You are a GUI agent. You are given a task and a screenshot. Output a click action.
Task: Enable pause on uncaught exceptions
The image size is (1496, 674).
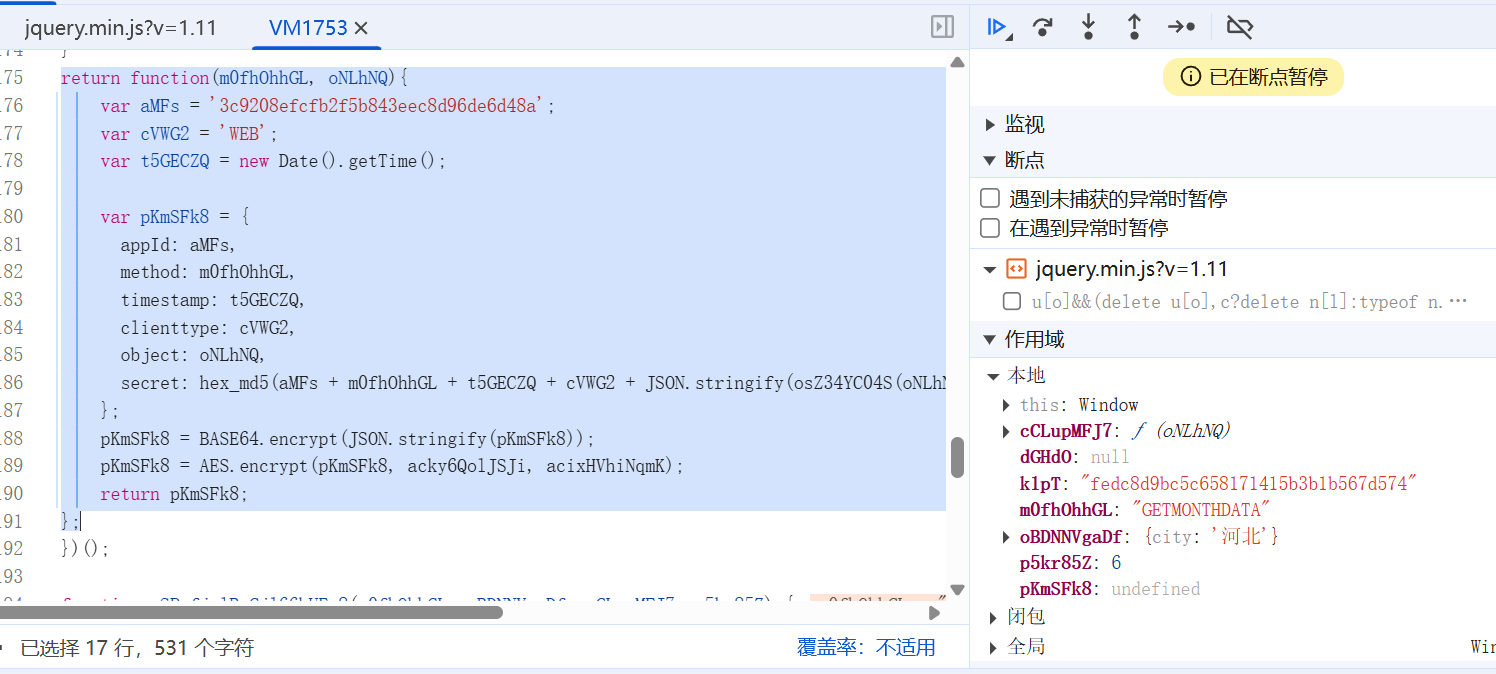click(x=990, y=198)
